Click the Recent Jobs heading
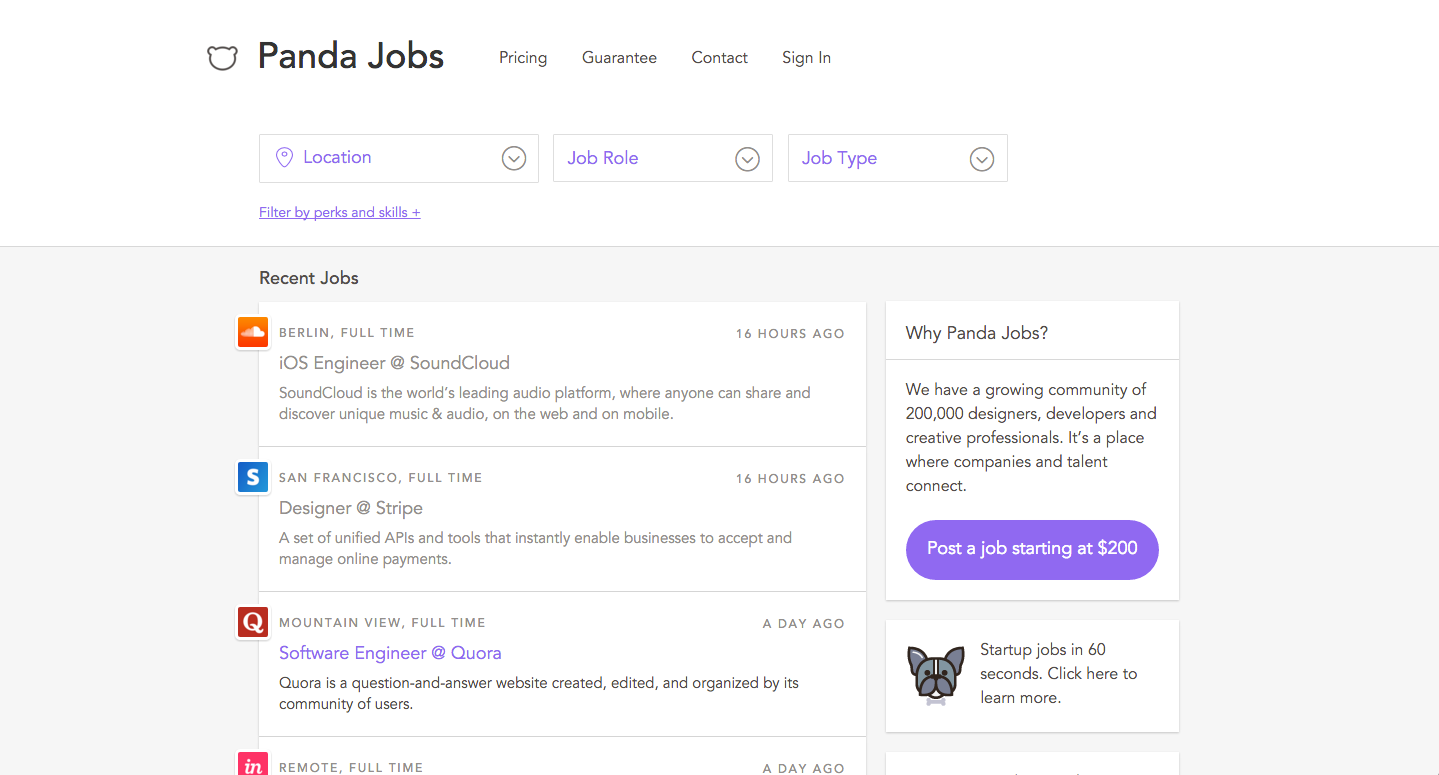 click(x=309, y=278)
